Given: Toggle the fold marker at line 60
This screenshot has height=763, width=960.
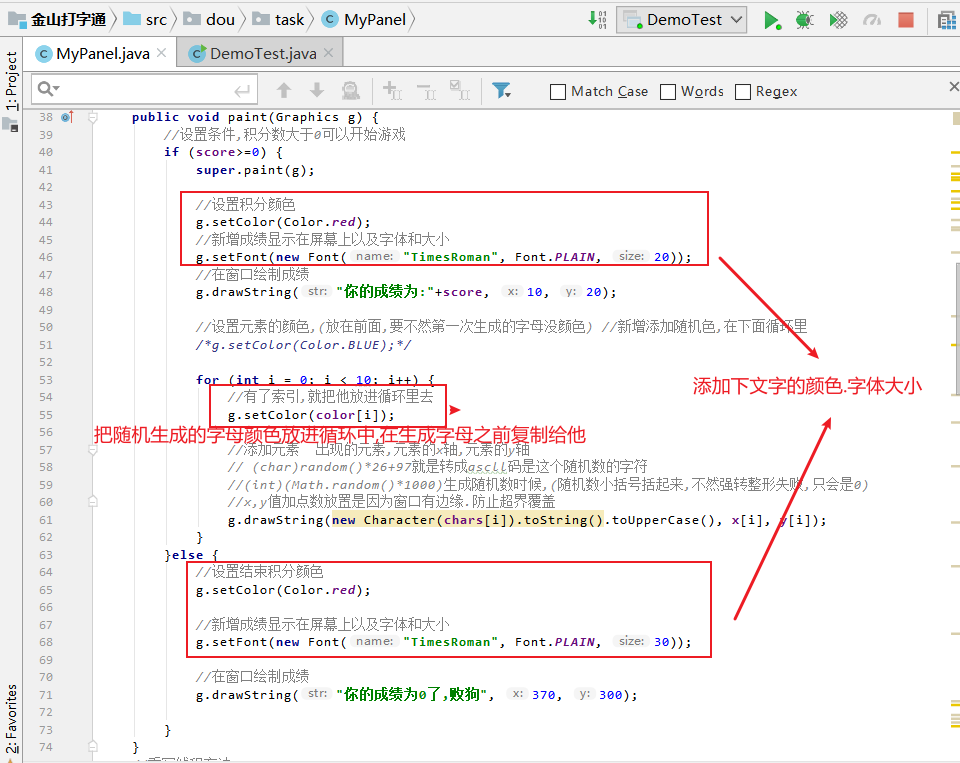Looking at the screenshot, I should coord(92,502).
